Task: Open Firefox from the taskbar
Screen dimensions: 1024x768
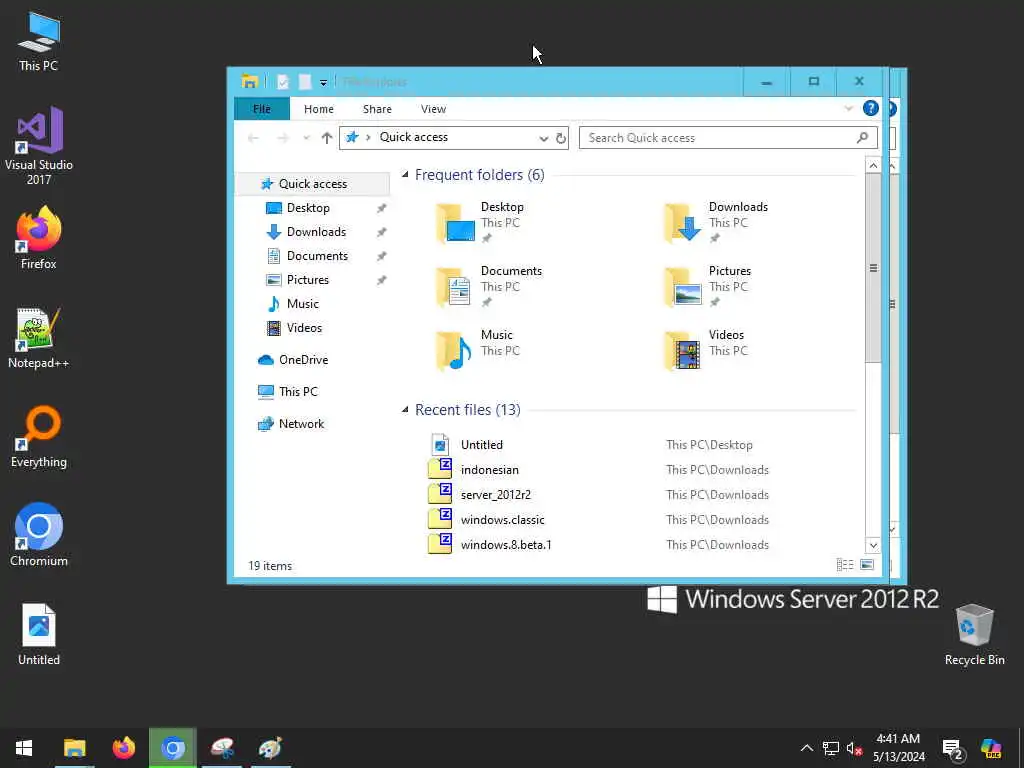Action: click(123, 748)
